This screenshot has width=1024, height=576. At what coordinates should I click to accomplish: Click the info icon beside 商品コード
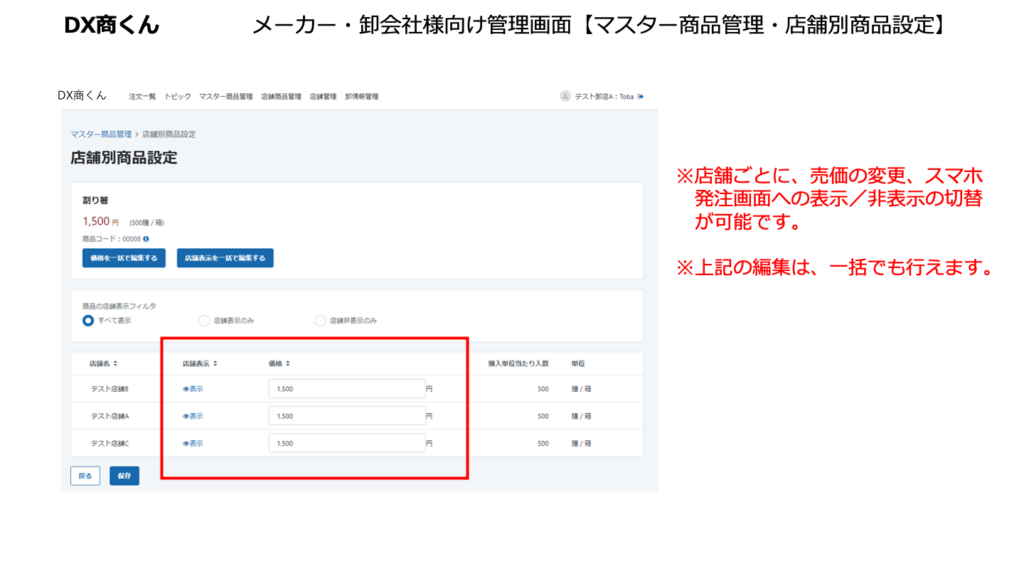[x=146, y=239]
